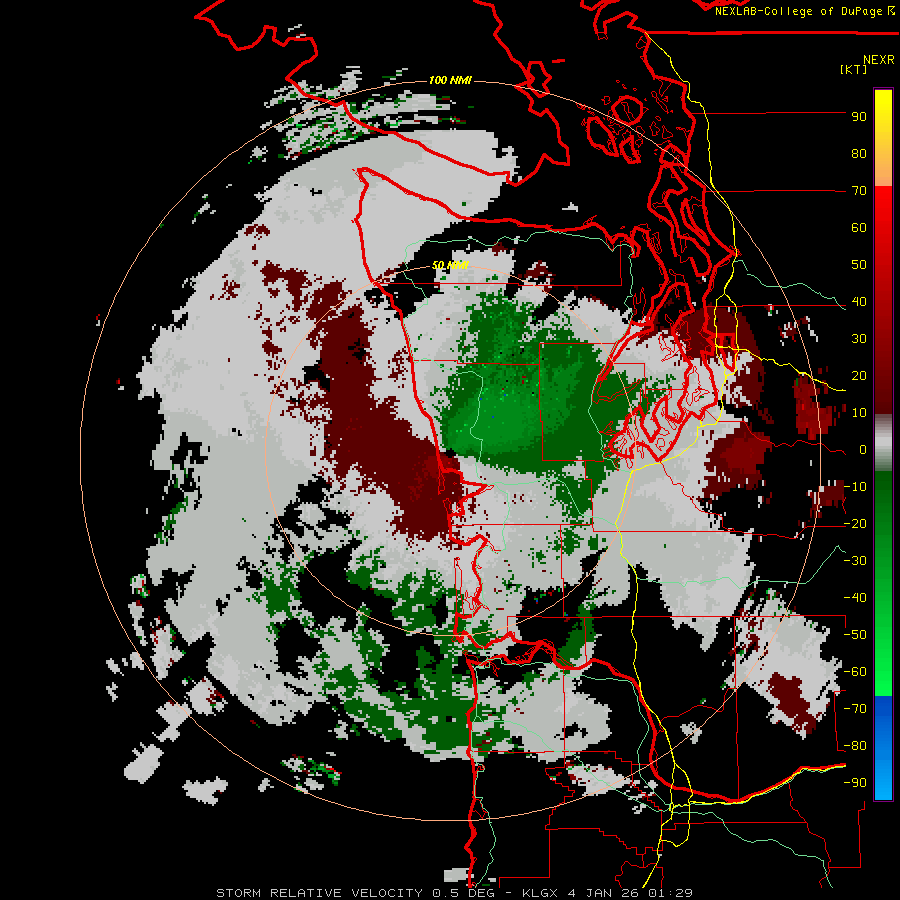Click the KLGX station identifier in the caption
The image size is (900, 900).
tap(542, 893)
